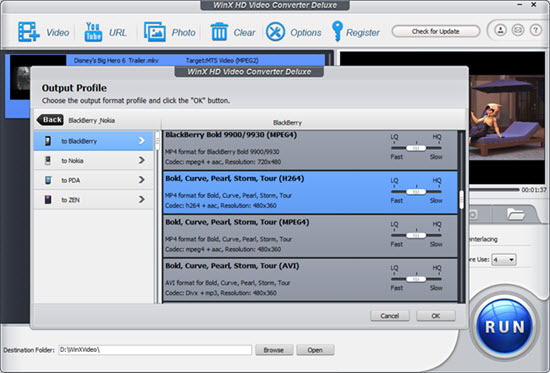Adjust quality slider for H264 profile
Image resolution: width=550 pixels, height=373 pixels.
point(416,192)
